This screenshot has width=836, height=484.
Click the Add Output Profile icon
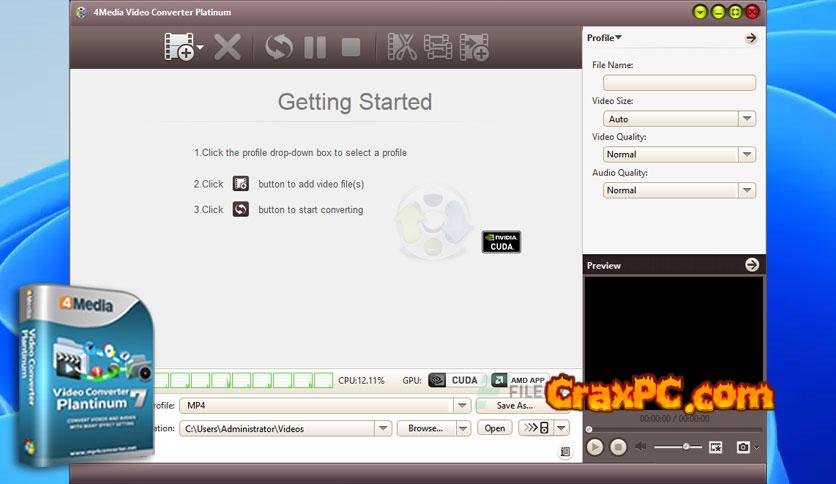click(474, 46)
